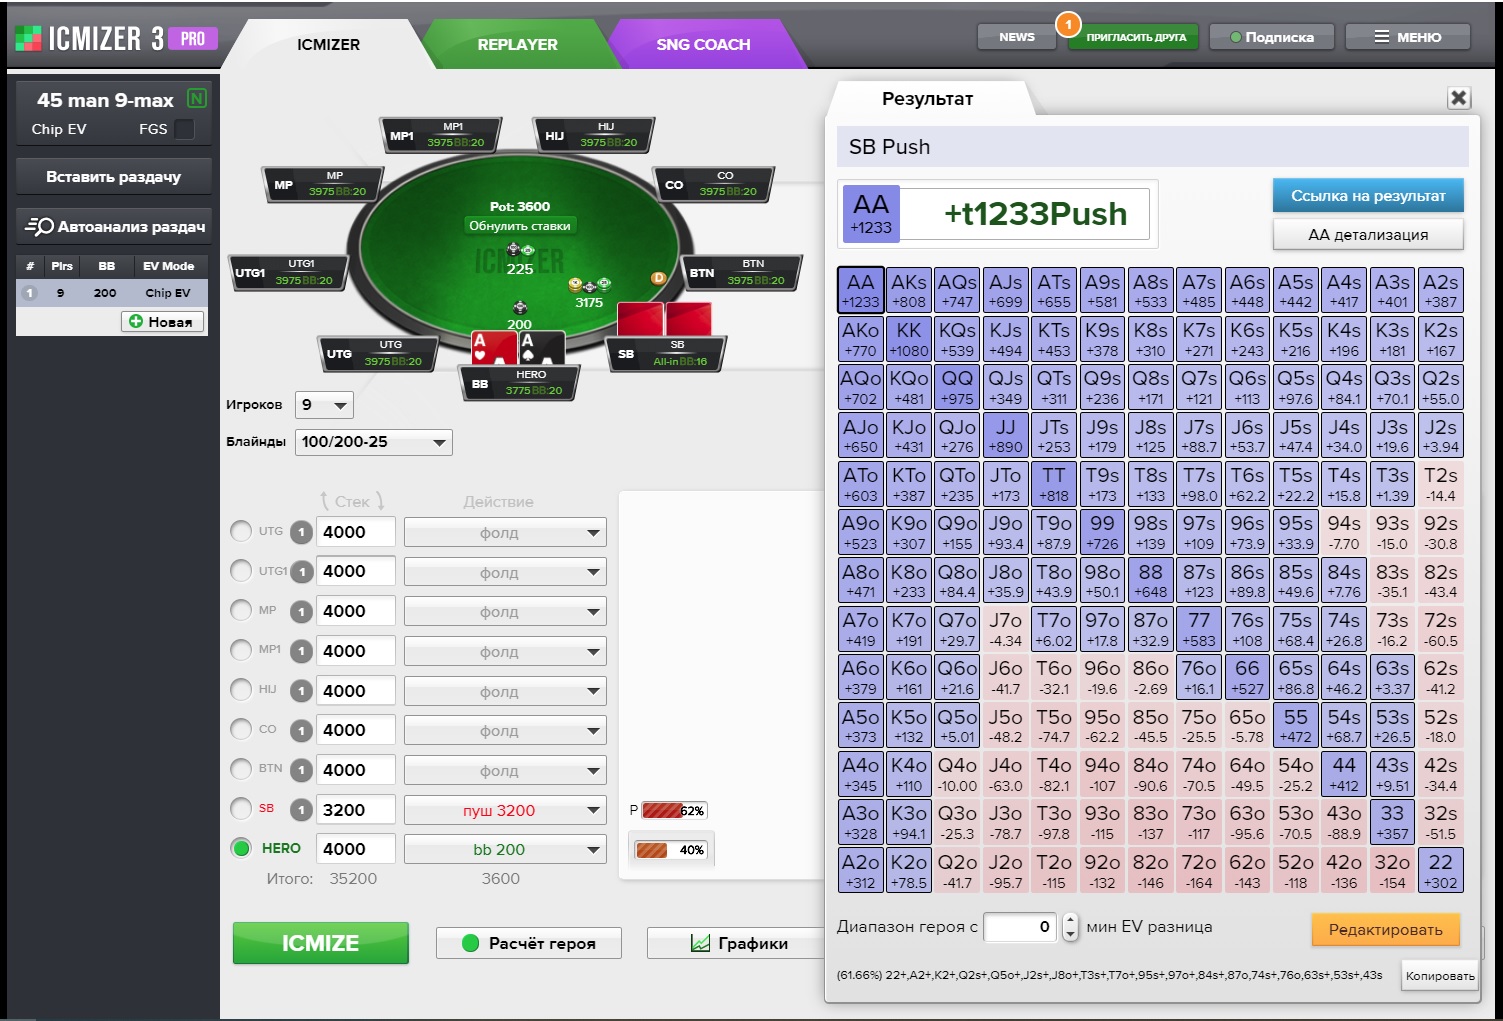Viewport: 1503px width, 1021px height.
Task: Switch to the REPLAYER tab
Action: [x=517, y=44]
